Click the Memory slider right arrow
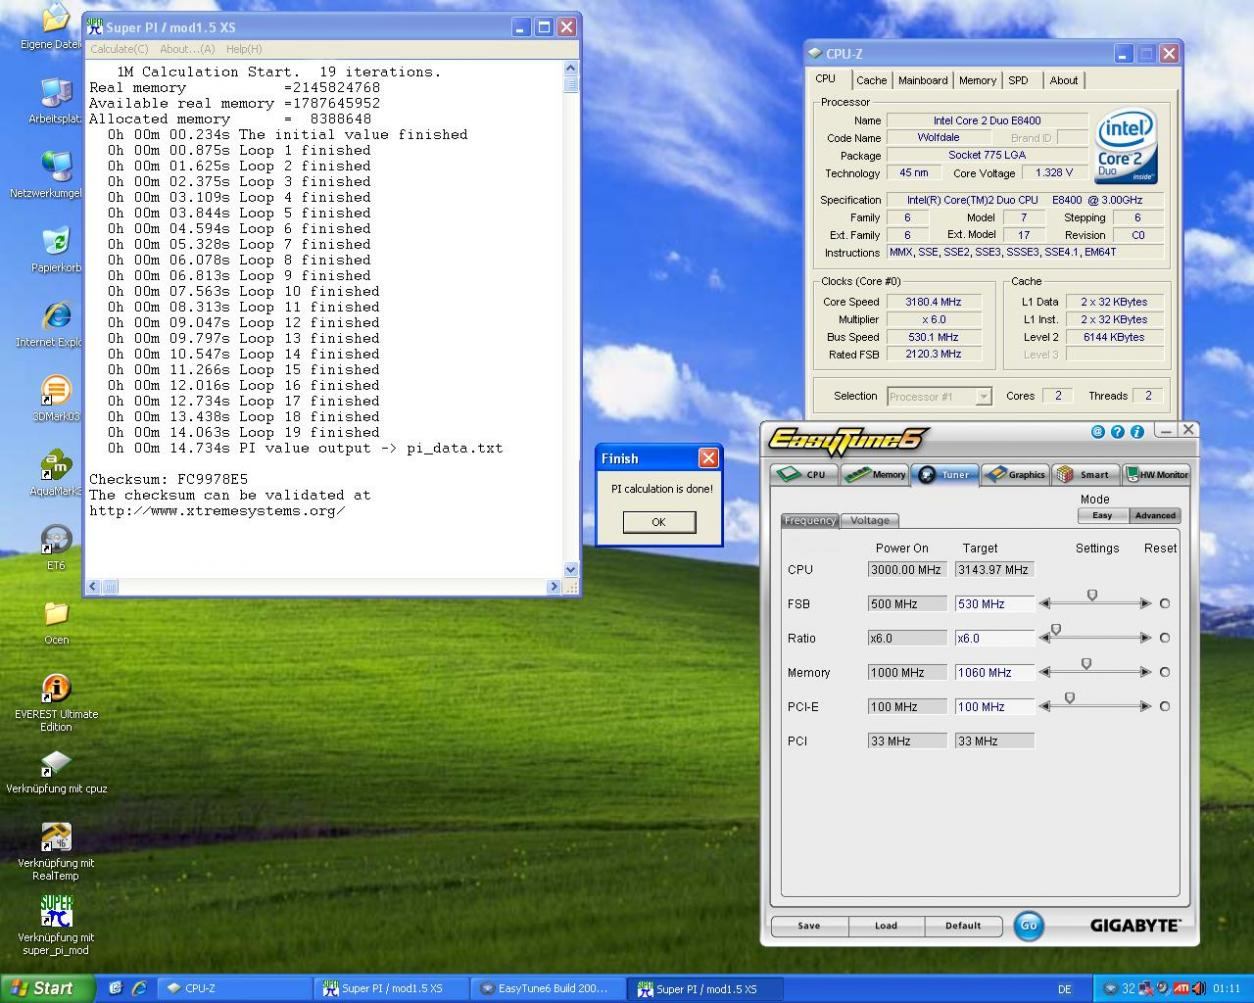This screenshot has width=1254, height=1003. pyautogui.click(x=1145, y=672)
